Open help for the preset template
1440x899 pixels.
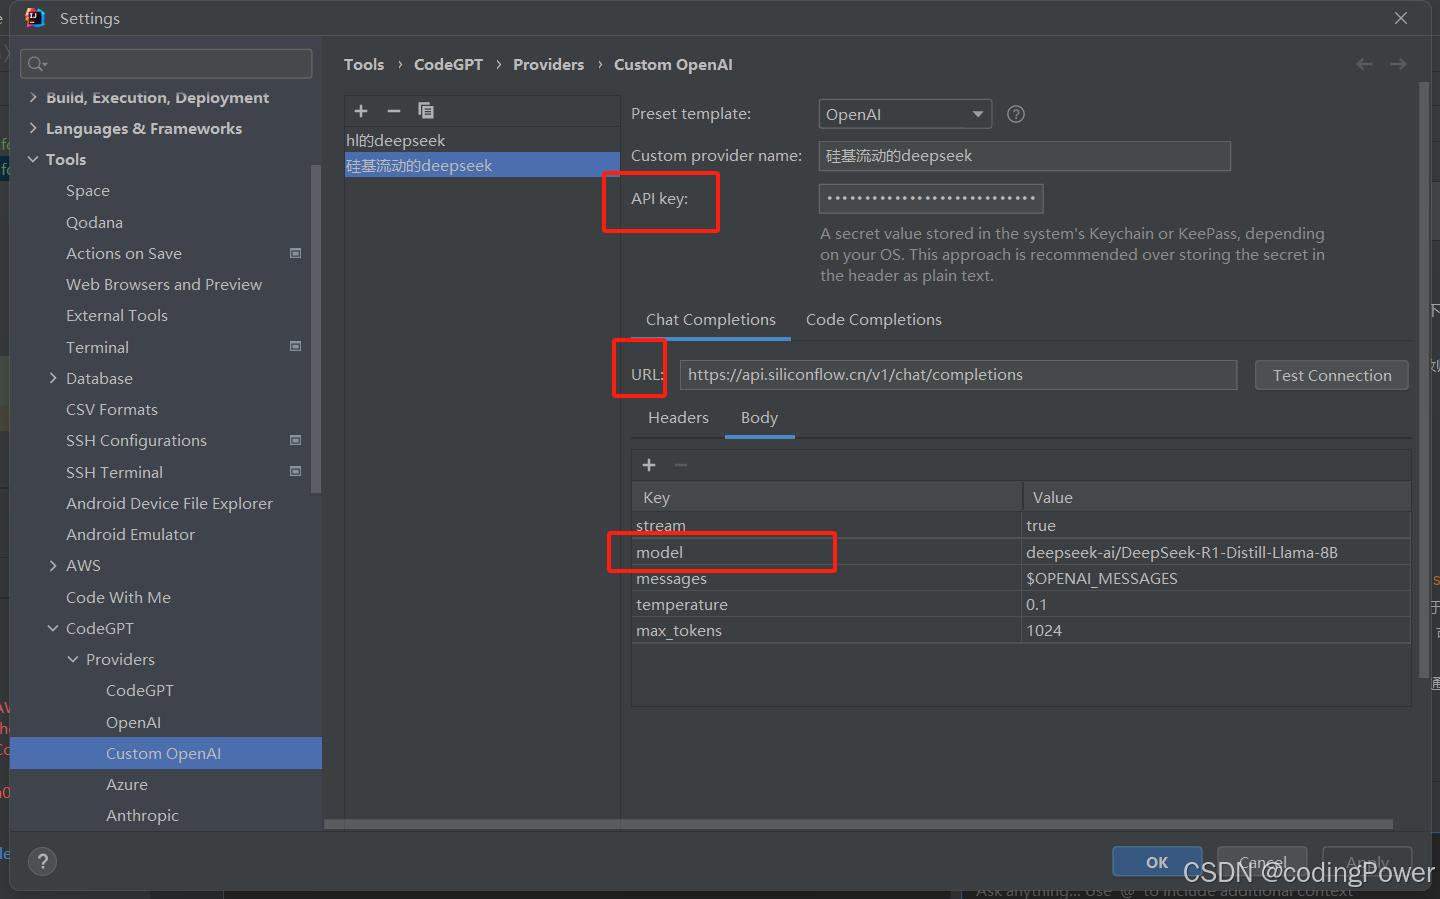point(1016,114)
